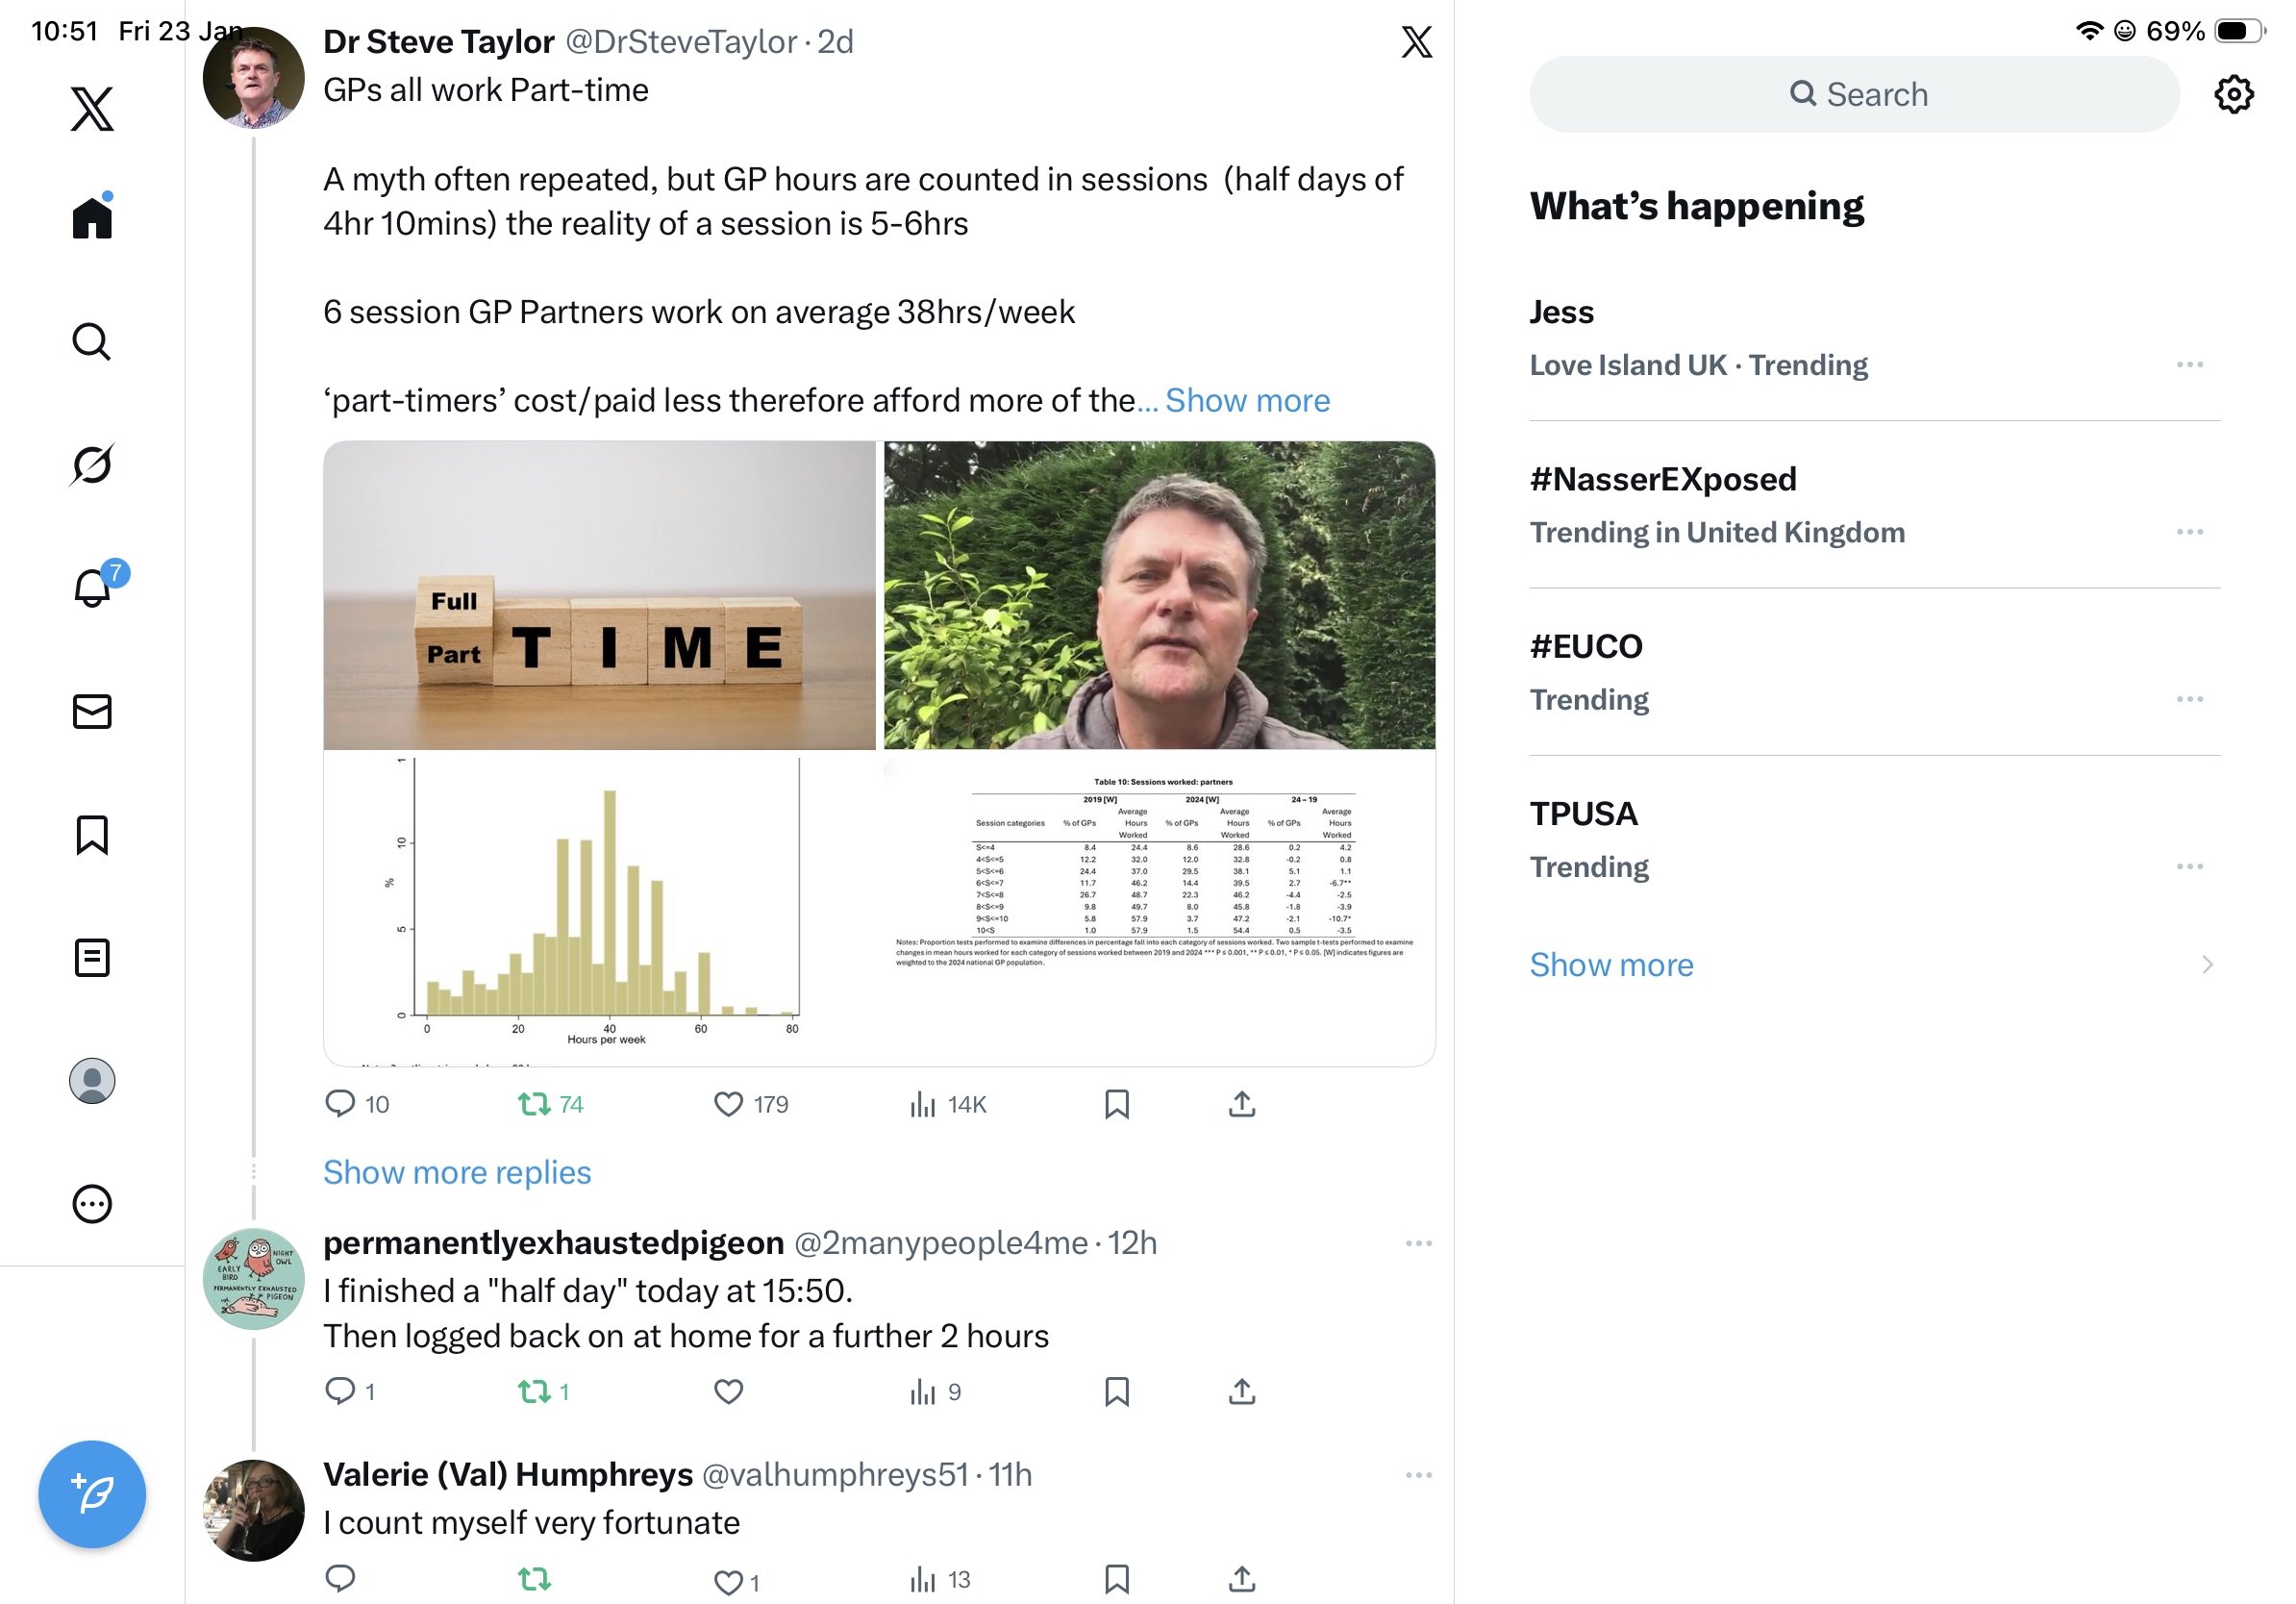Open Lists icon in sidebar
This screenshot has width=2296, height=1604.
point(92,958)
